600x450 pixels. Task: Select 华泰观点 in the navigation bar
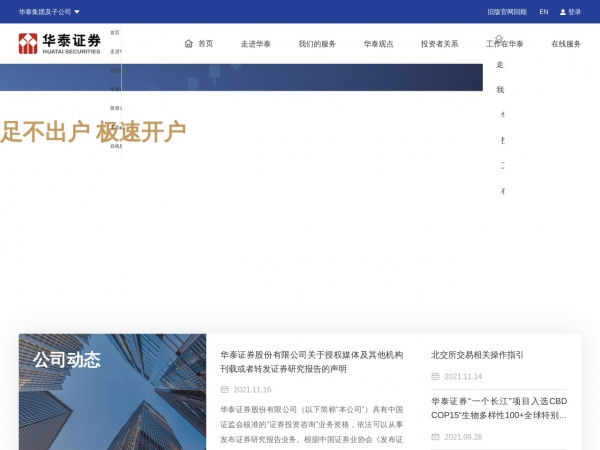378,44
